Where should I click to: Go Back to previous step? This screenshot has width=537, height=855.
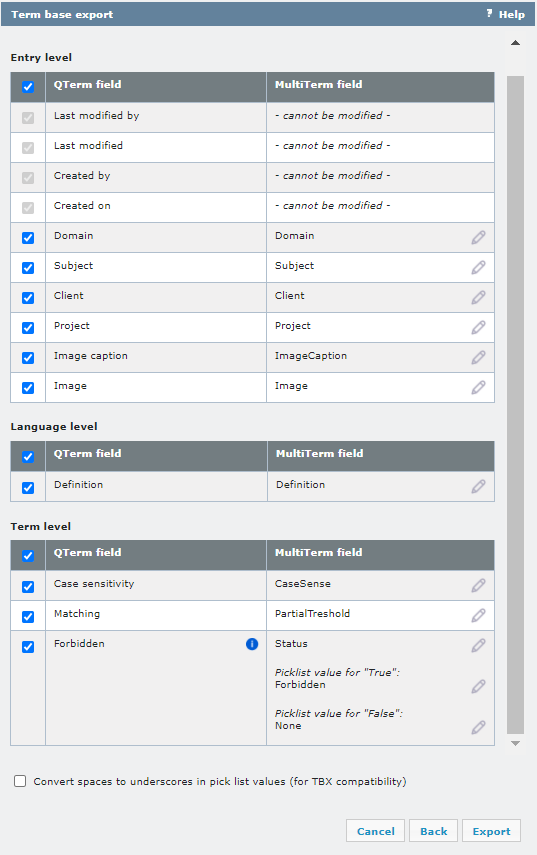click(x=434, y=831)
